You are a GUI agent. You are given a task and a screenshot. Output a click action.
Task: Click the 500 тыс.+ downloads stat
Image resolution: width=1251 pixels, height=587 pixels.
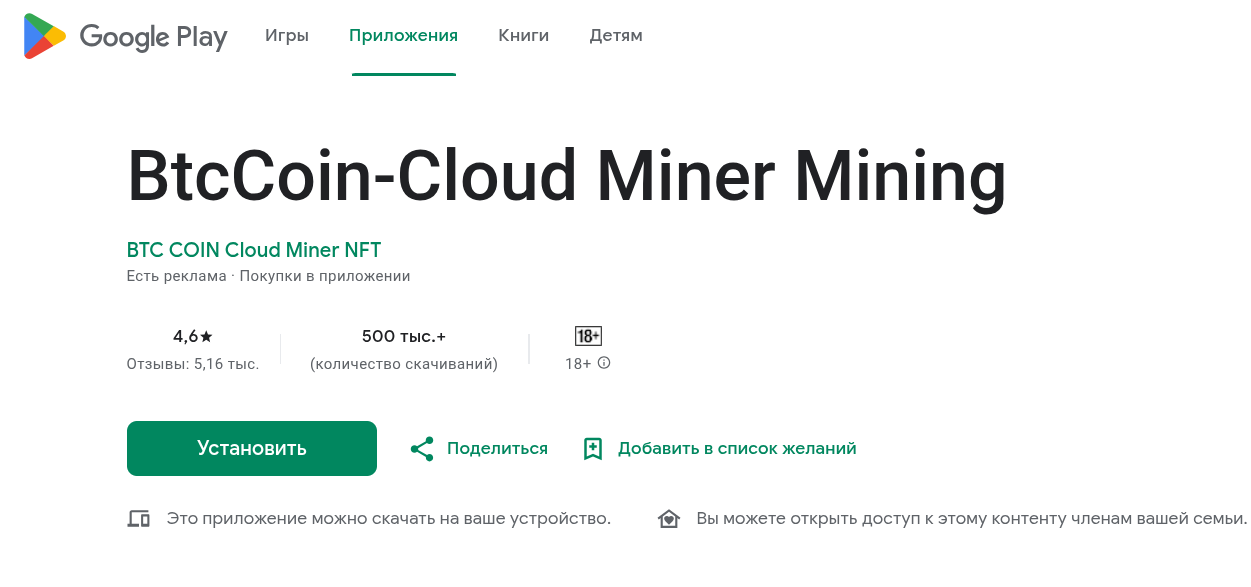(x=404, y=336)
